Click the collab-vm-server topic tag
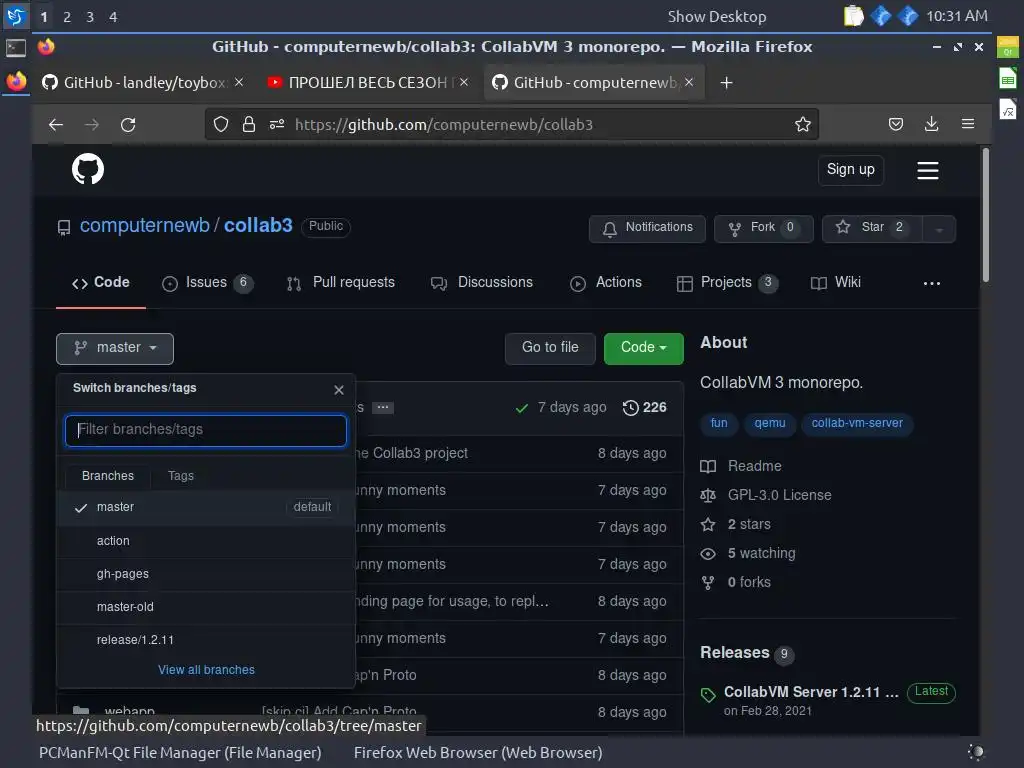 click(x=857, y=423)
